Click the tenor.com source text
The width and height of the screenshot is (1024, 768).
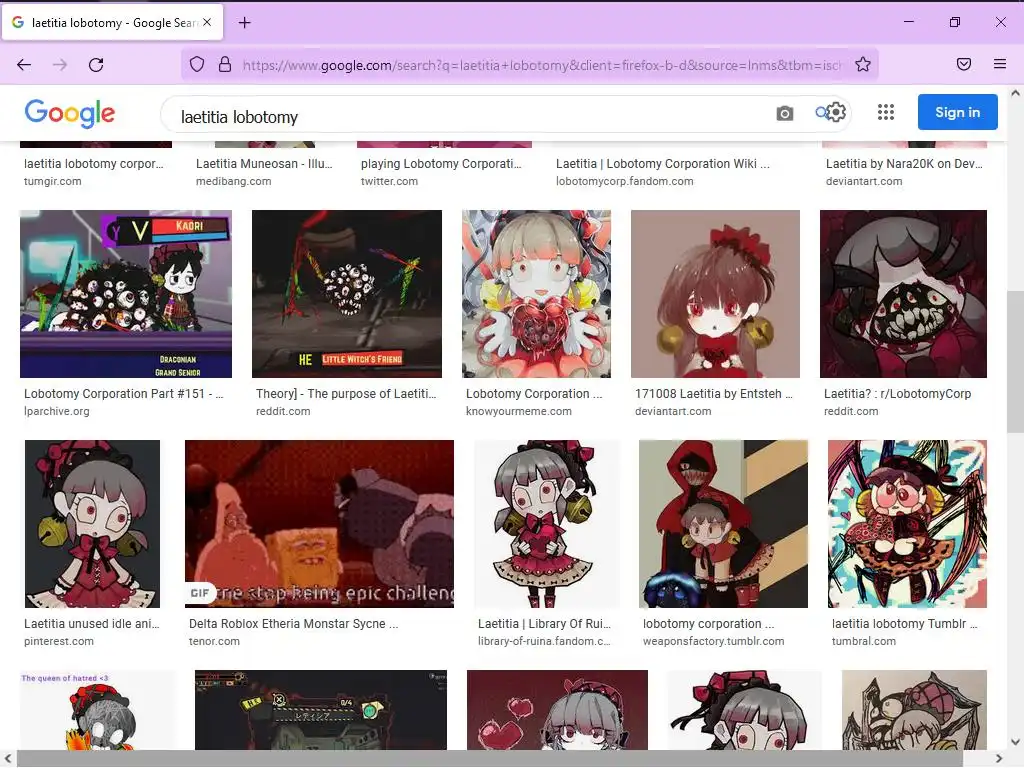[x=214, y=641]
